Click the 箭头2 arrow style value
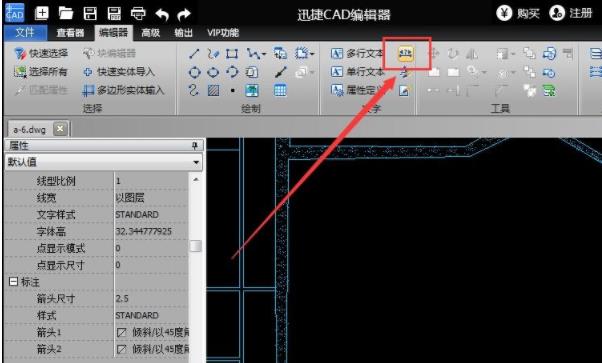The height and width of the screenshot is (363, 602). pyautogui.click(x=151, y=349)
